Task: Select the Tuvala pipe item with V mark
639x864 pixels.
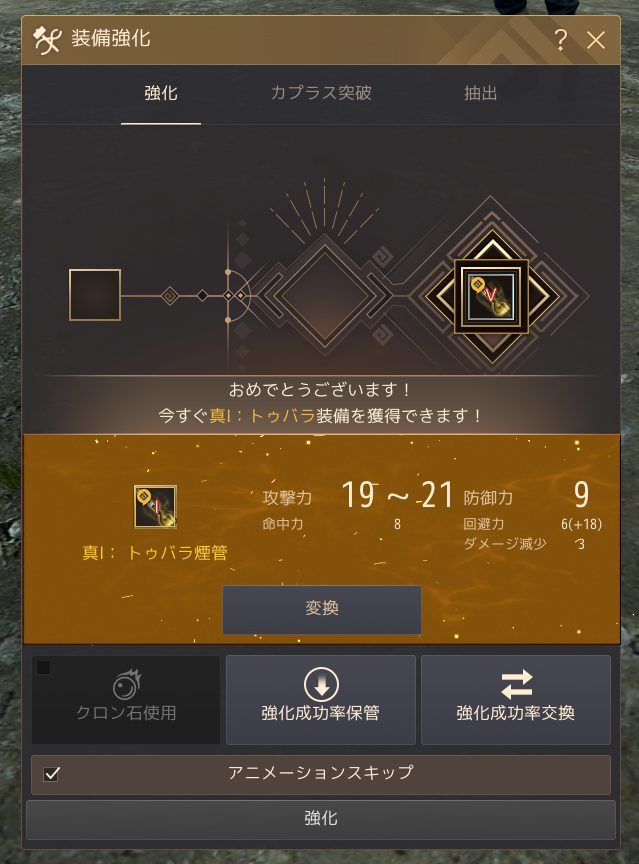Action: tap(491, 297)
